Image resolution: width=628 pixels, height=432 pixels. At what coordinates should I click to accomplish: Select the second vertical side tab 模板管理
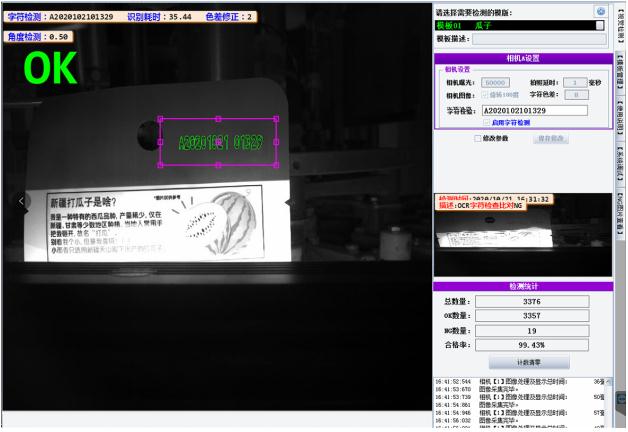tap(620, 72)
